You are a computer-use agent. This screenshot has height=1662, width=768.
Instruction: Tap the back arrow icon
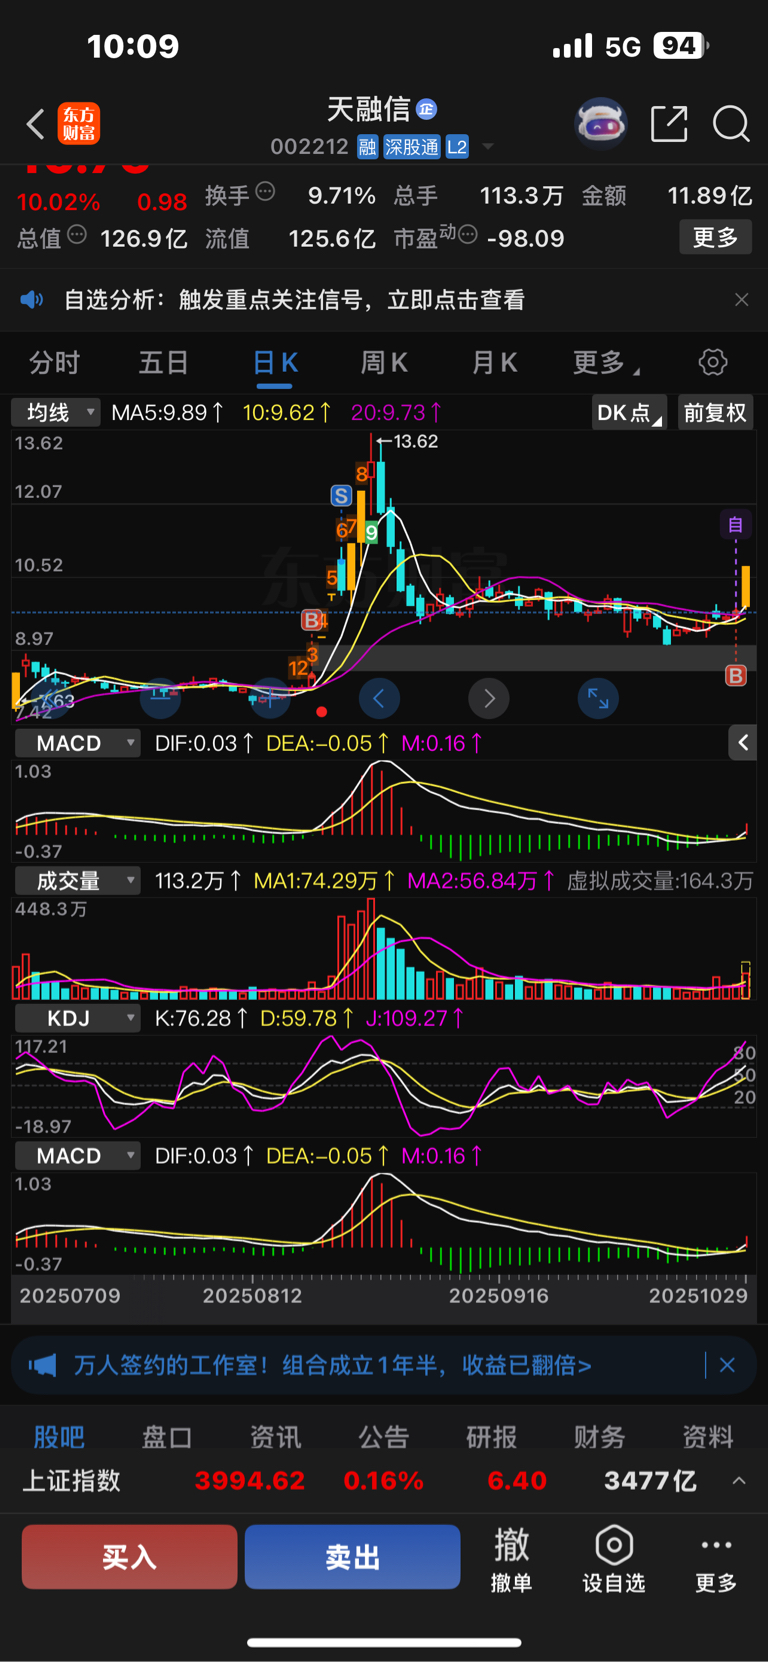click(x=36, y=124)
